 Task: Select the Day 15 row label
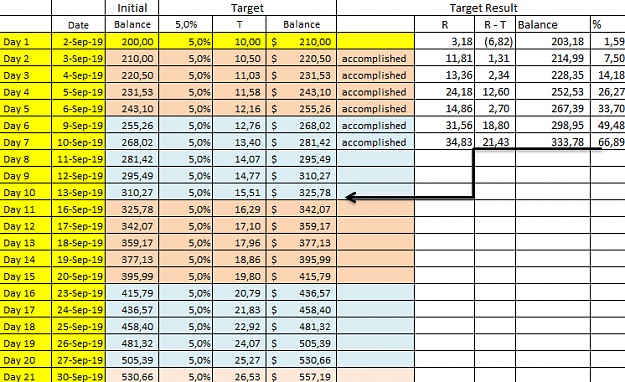click(26, 276)
